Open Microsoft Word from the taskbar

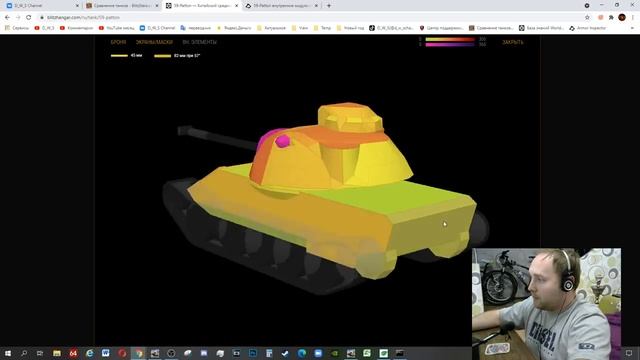pyautogui.click(x=106, y=353)
